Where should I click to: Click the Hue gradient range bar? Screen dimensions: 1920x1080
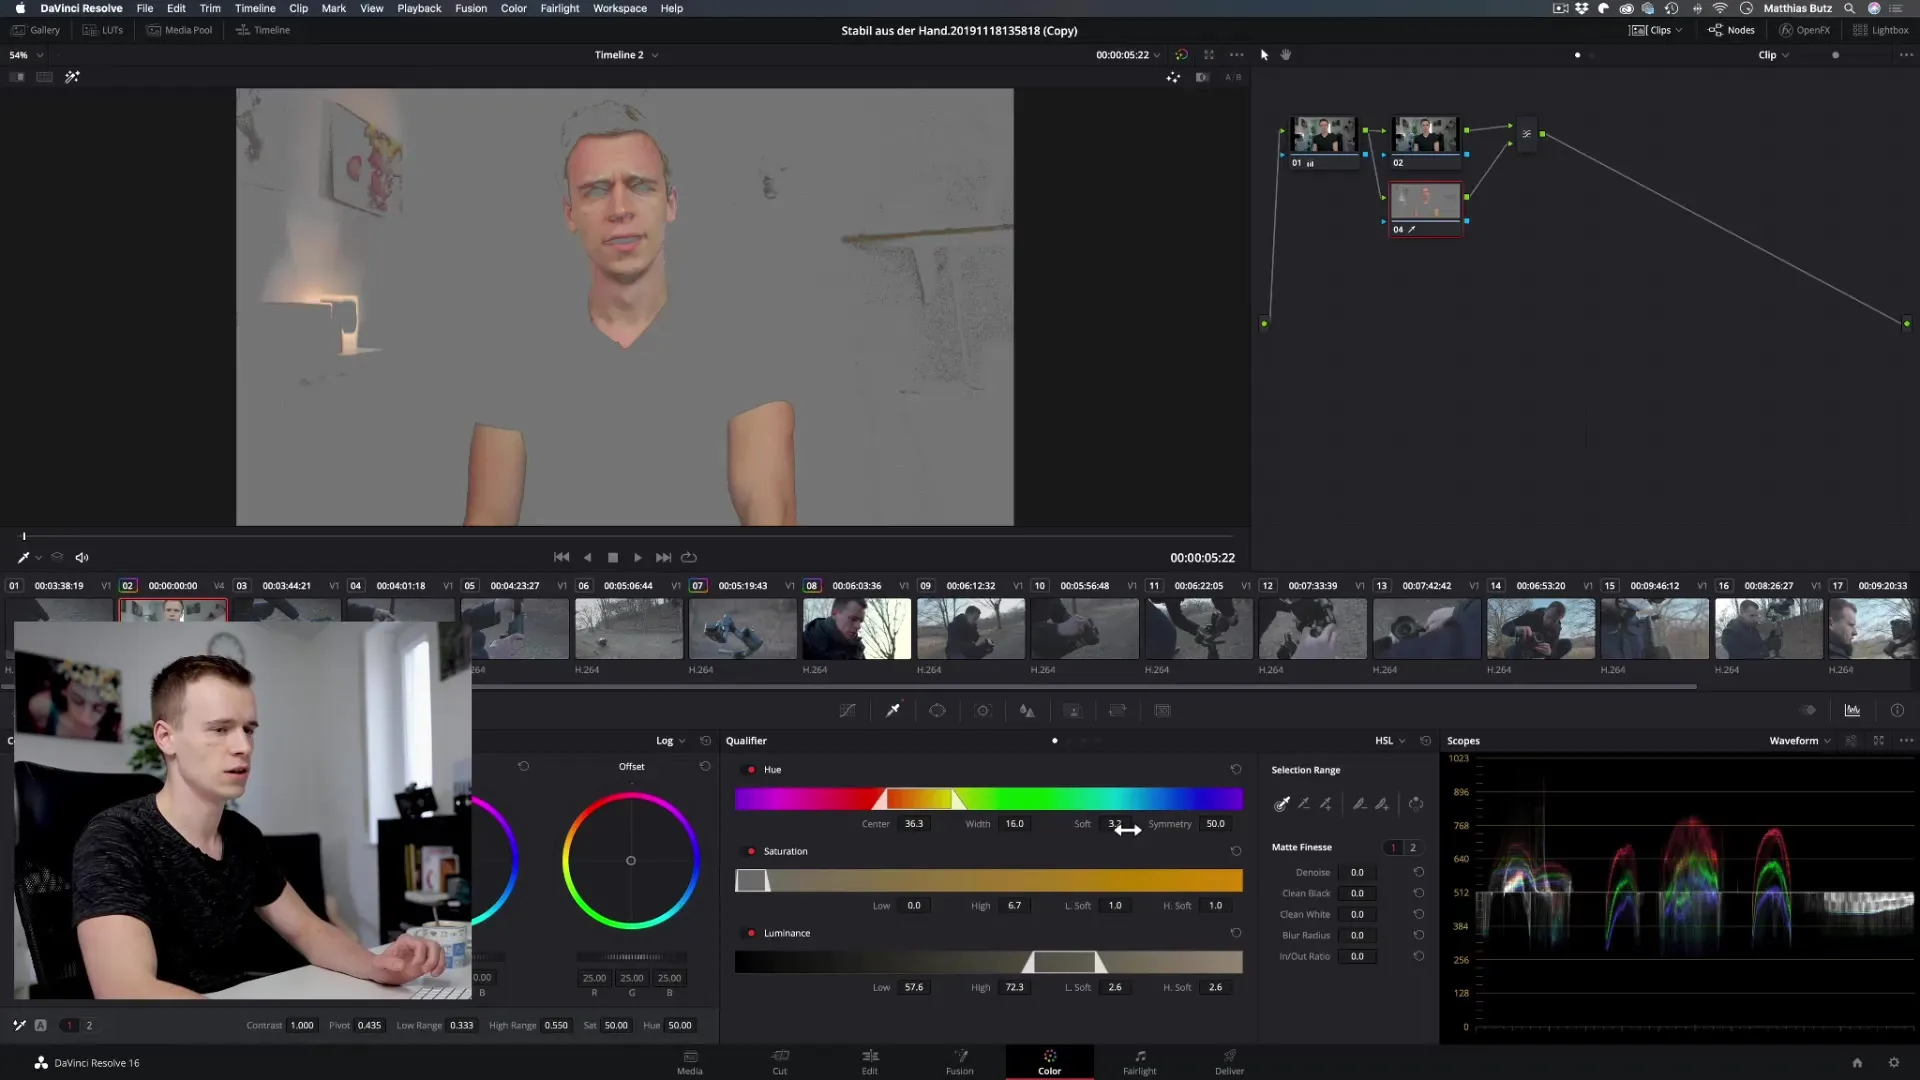pos(988,799)
